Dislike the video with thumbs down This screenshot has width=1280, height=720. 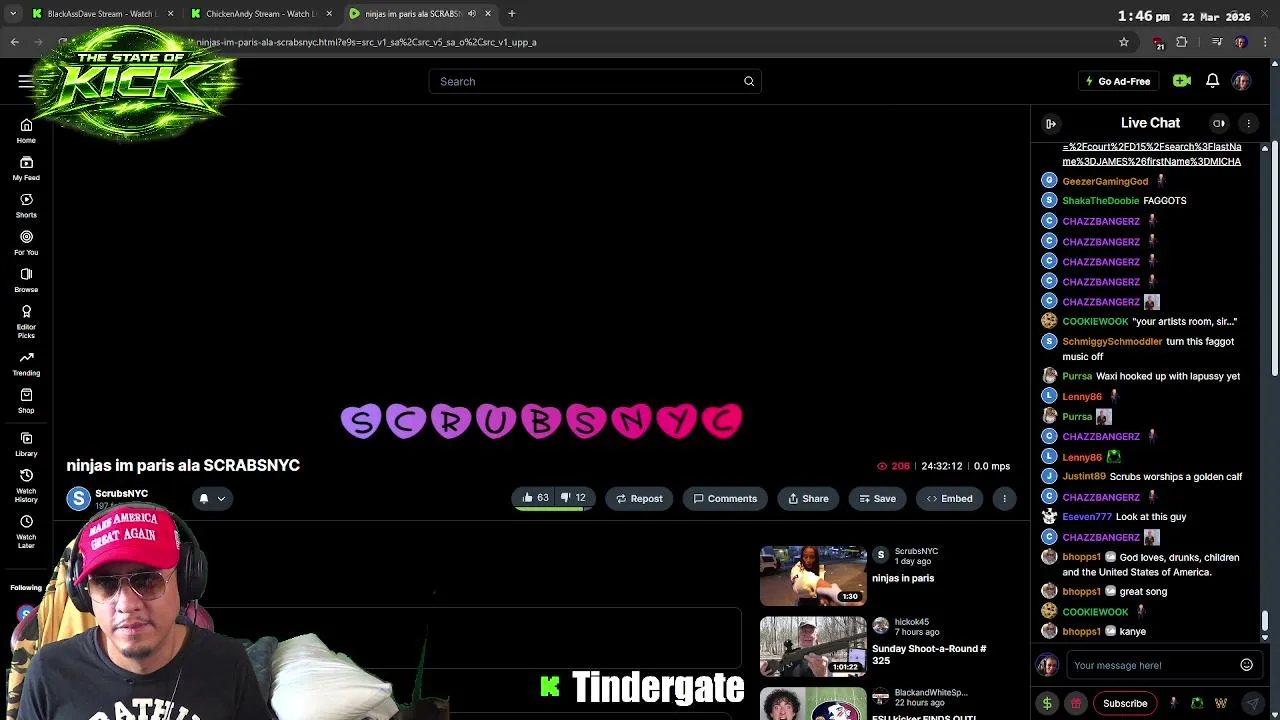[x=573, y=498]
